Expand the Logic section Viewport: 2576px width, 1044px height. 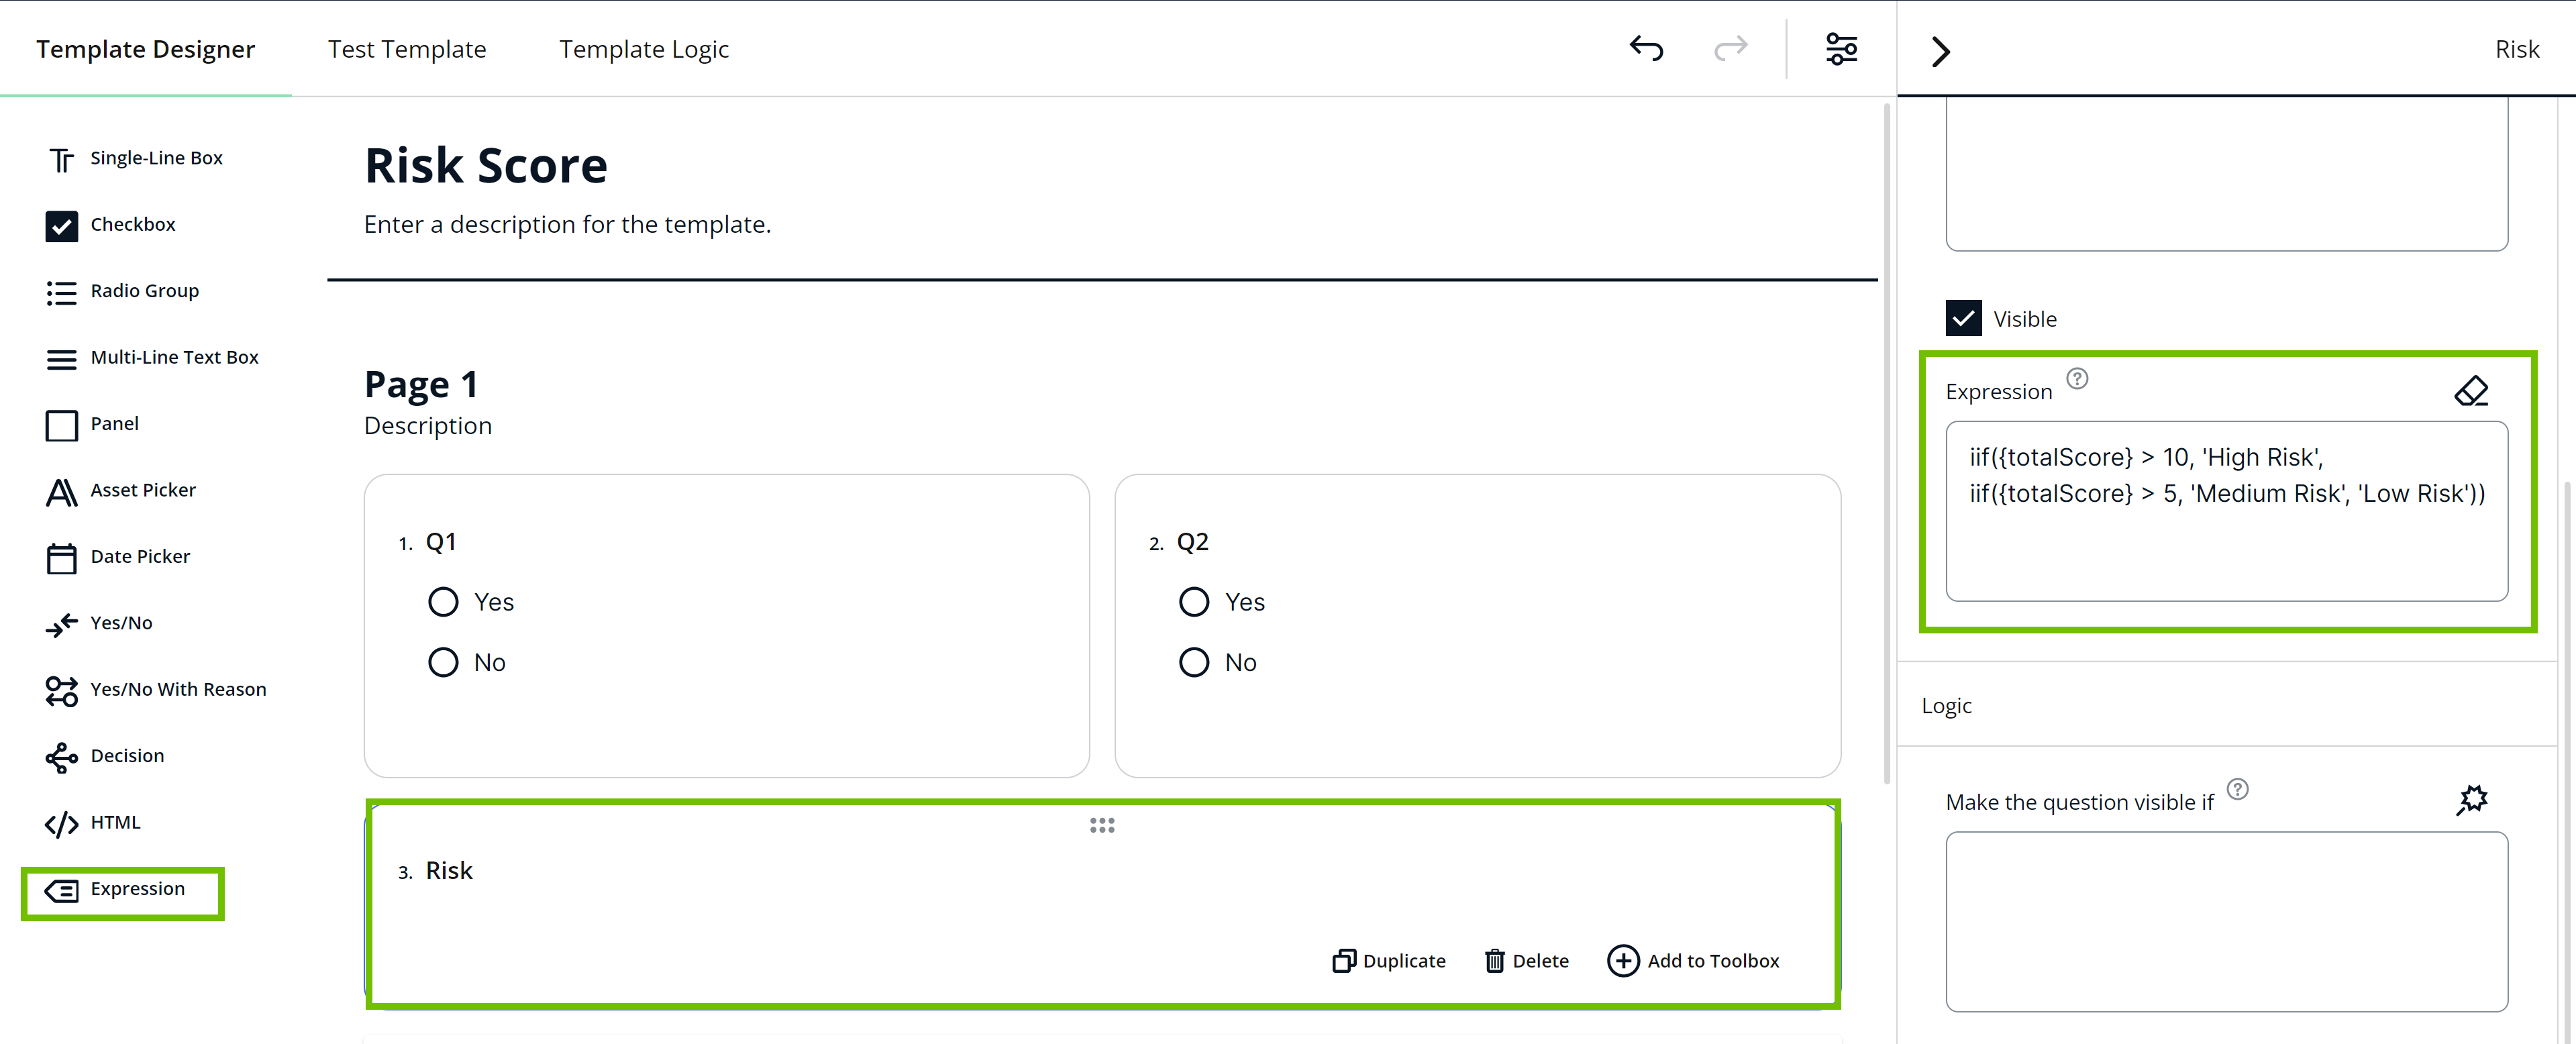(x=1946, y=705)
